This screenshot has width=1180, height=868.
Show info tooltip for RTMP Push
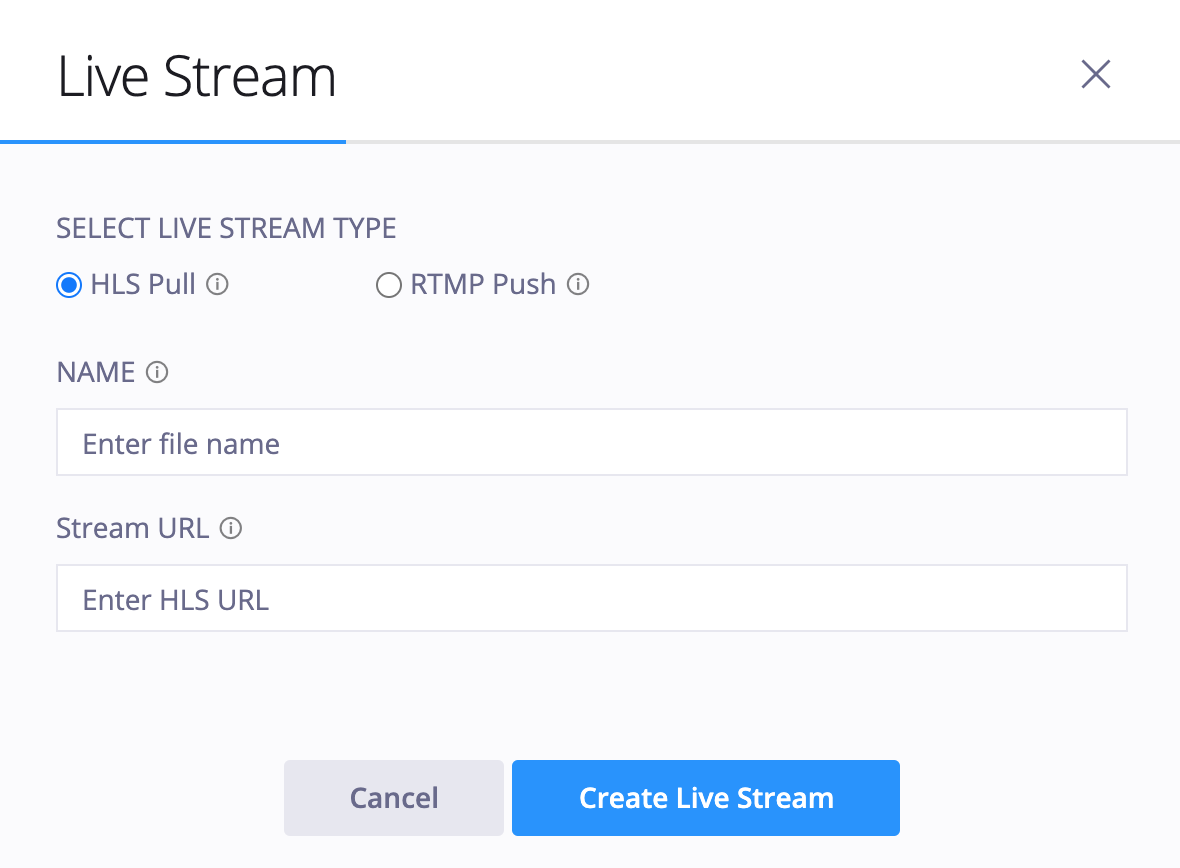point(578,285)
